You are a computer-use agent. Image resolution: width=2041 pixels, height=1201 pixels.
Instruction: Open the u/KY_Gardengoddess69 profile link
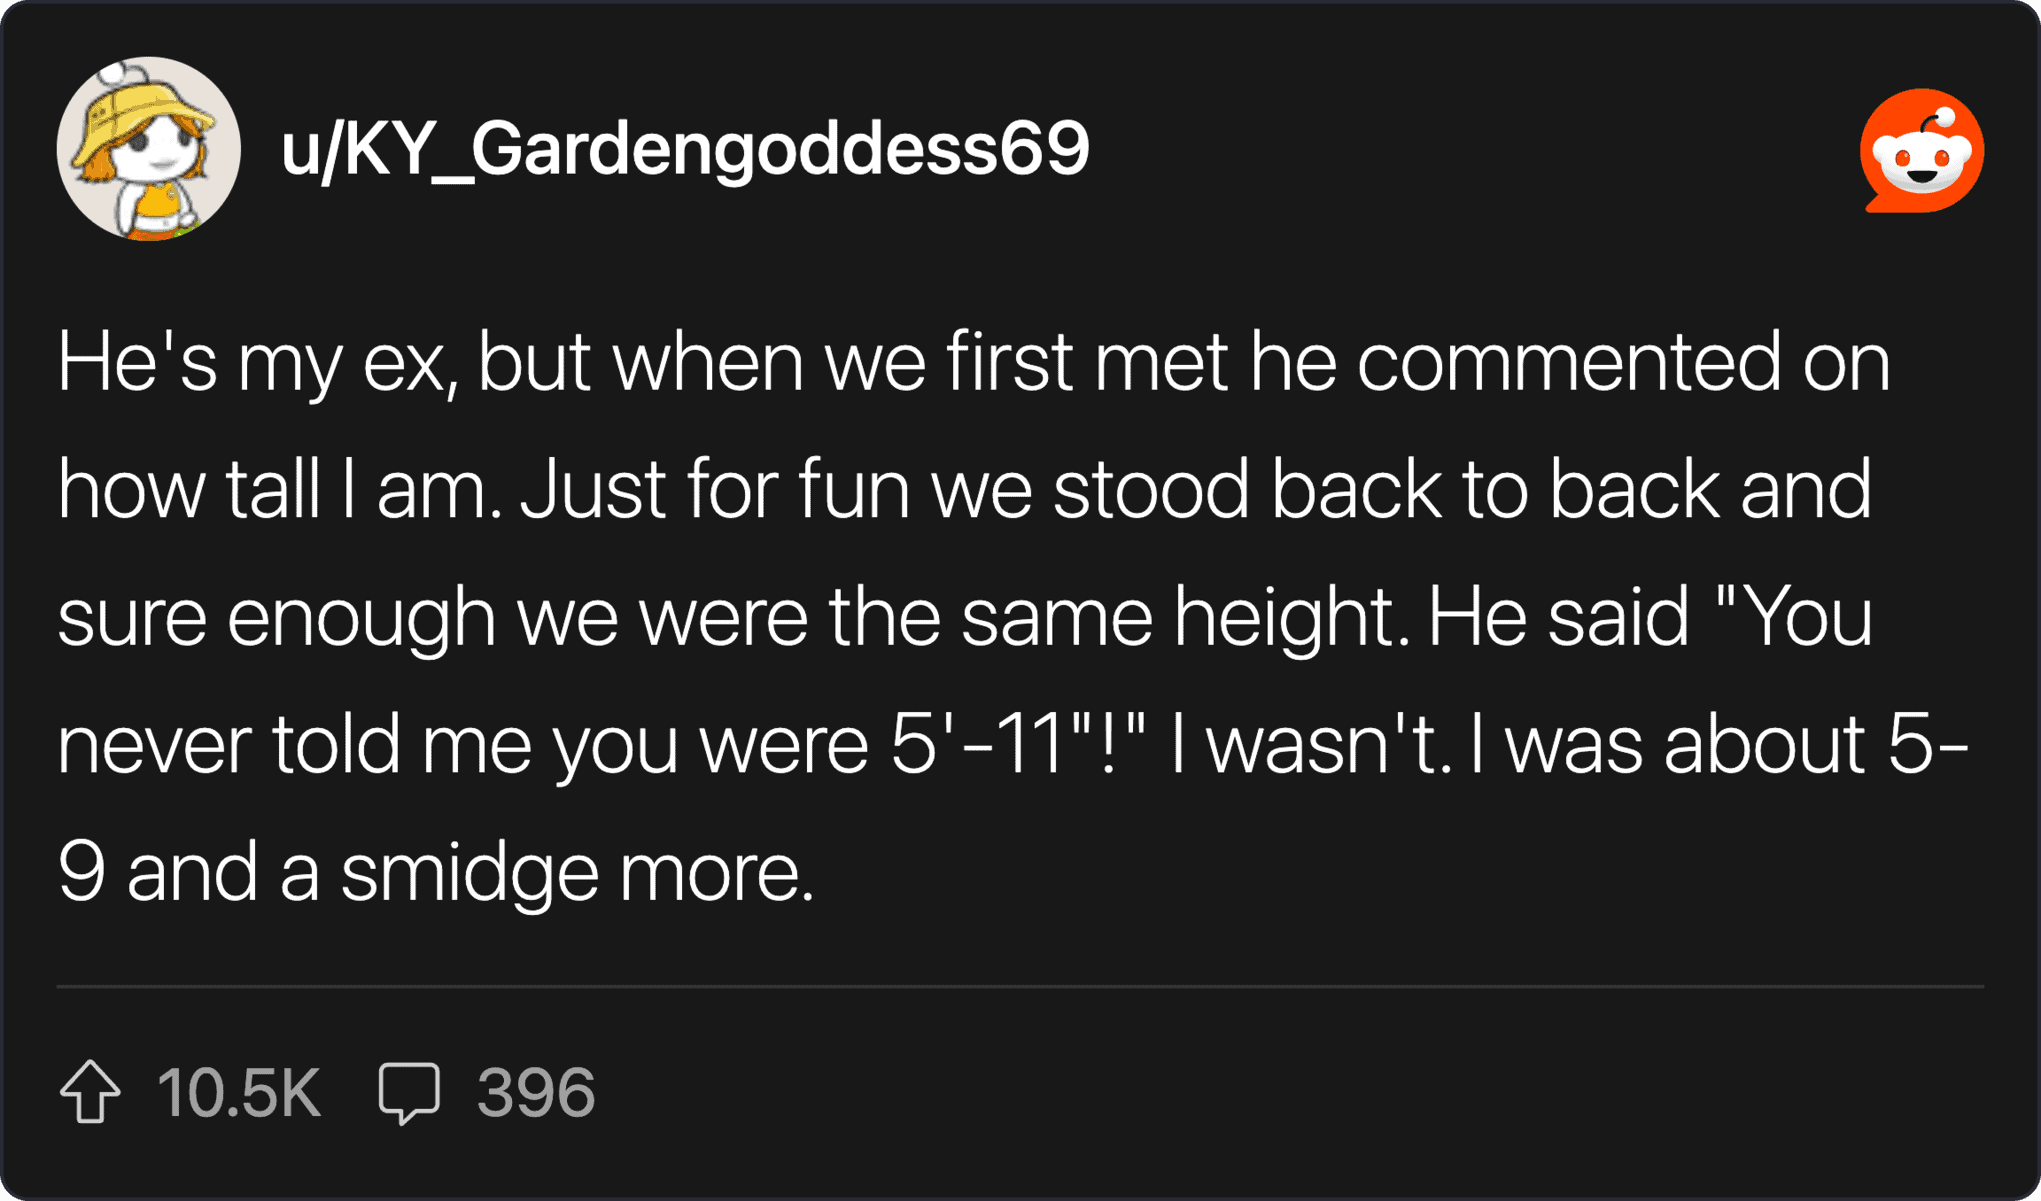[x=684, y=149]
